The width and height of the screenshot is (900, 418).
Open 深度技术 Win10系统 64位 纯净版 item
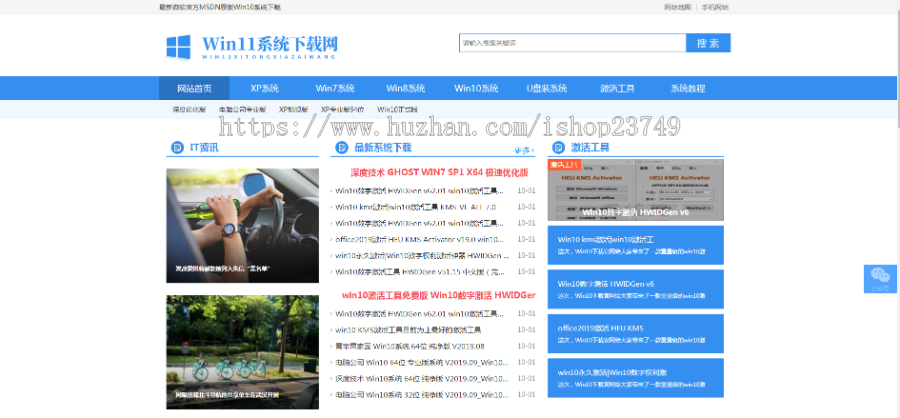(422, 378)
